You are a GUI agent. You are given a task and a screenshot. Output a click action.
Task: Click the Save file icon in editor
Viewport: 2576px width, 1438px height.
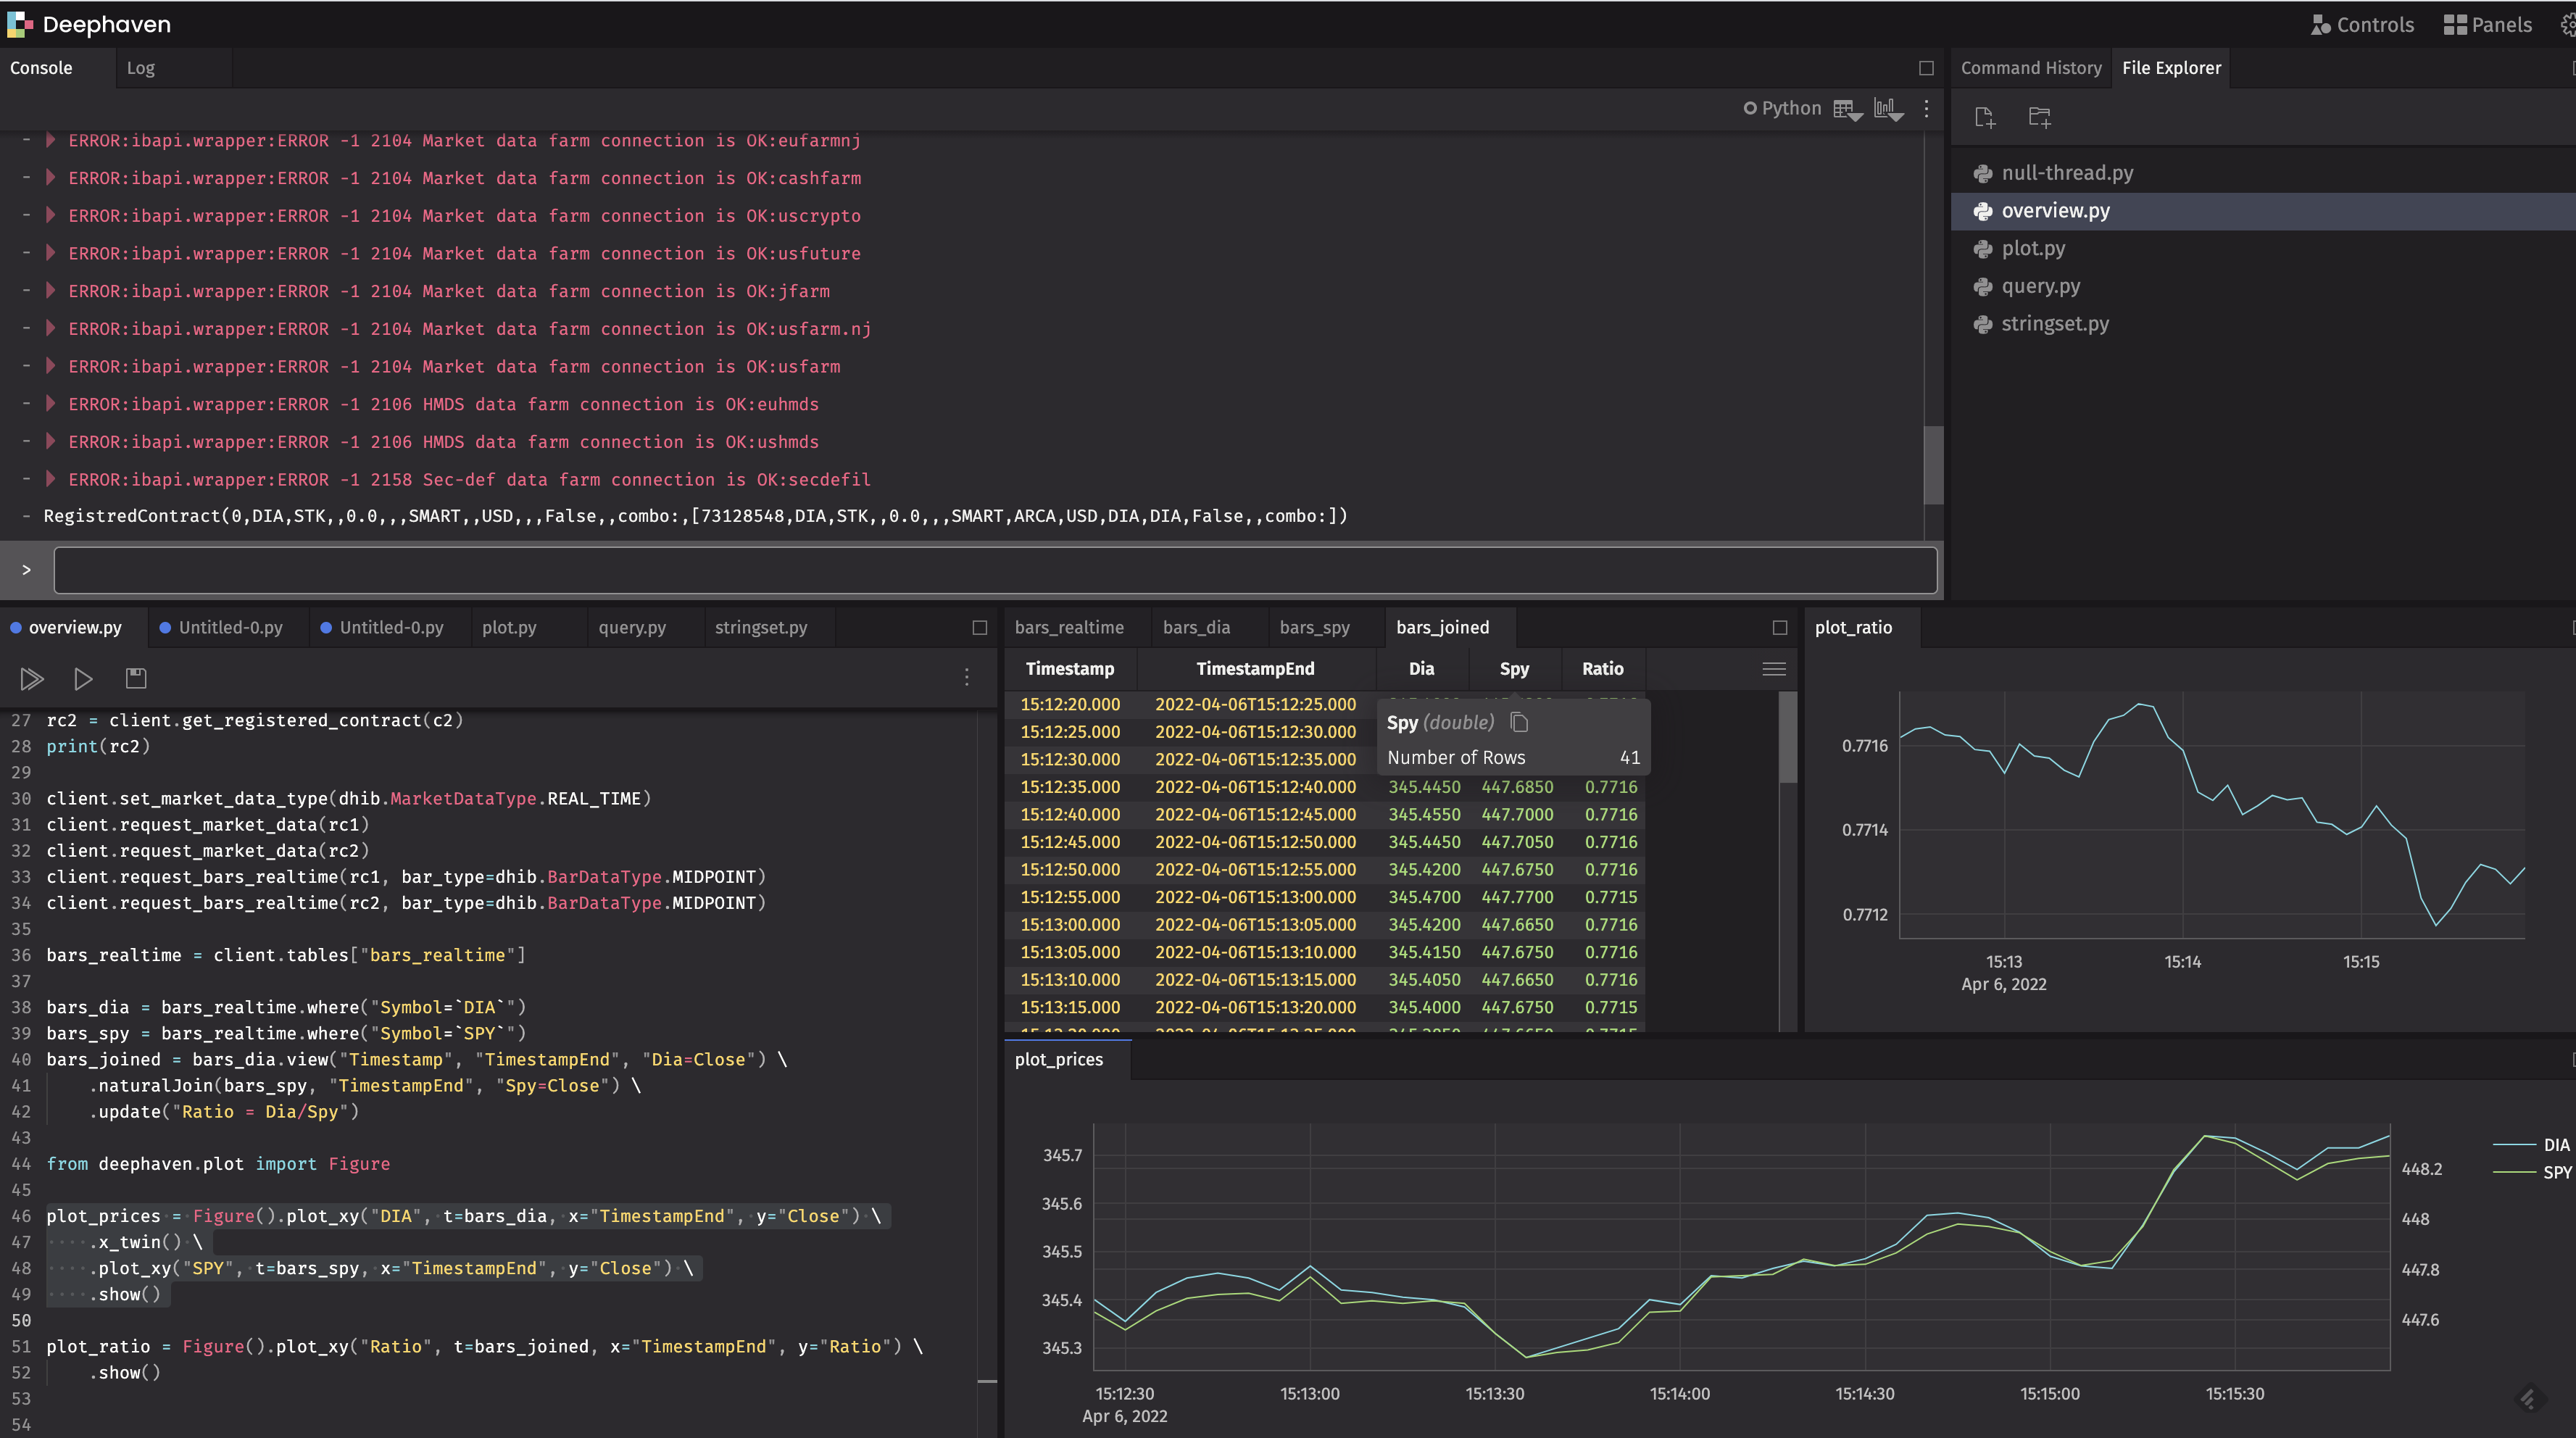[x=136, y=679]
